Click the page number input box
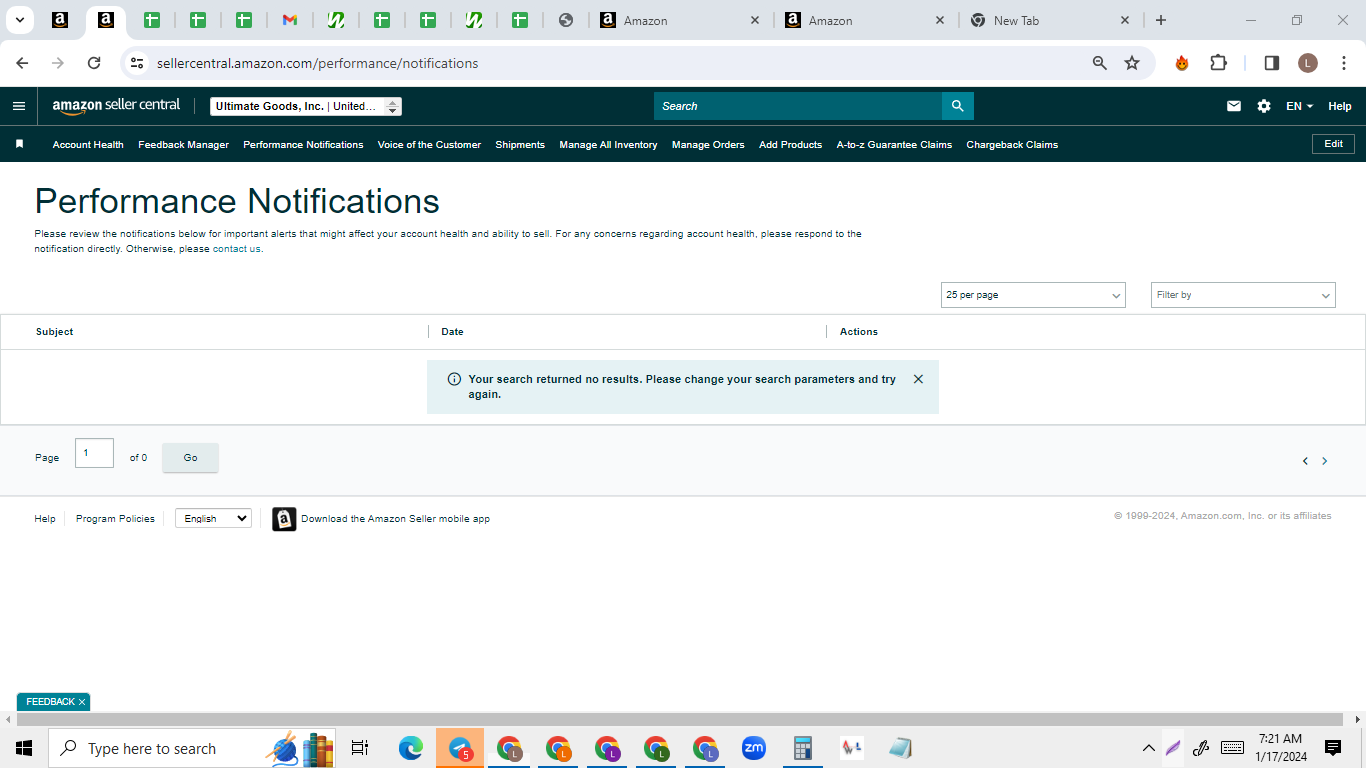The height and width of the screenshot is (768, 1366). (94, 453)
